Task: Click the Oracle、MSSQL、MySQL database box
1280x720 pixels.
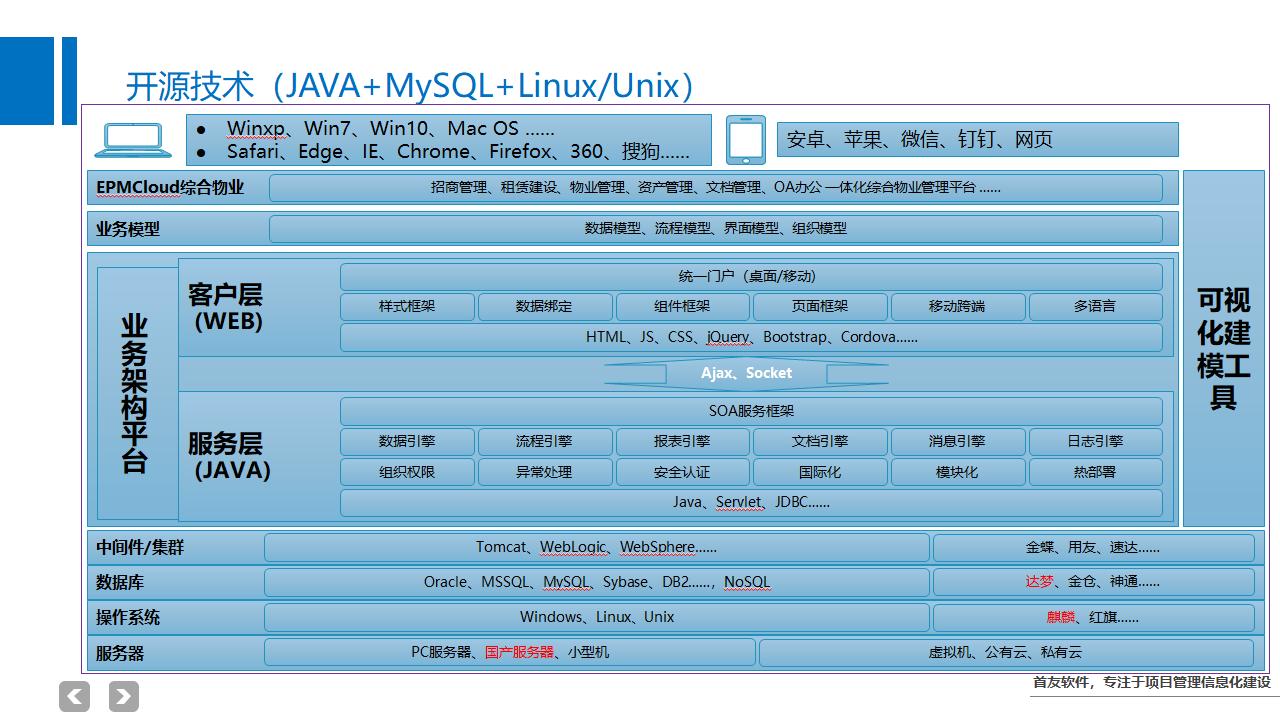Action: [597, 582]
